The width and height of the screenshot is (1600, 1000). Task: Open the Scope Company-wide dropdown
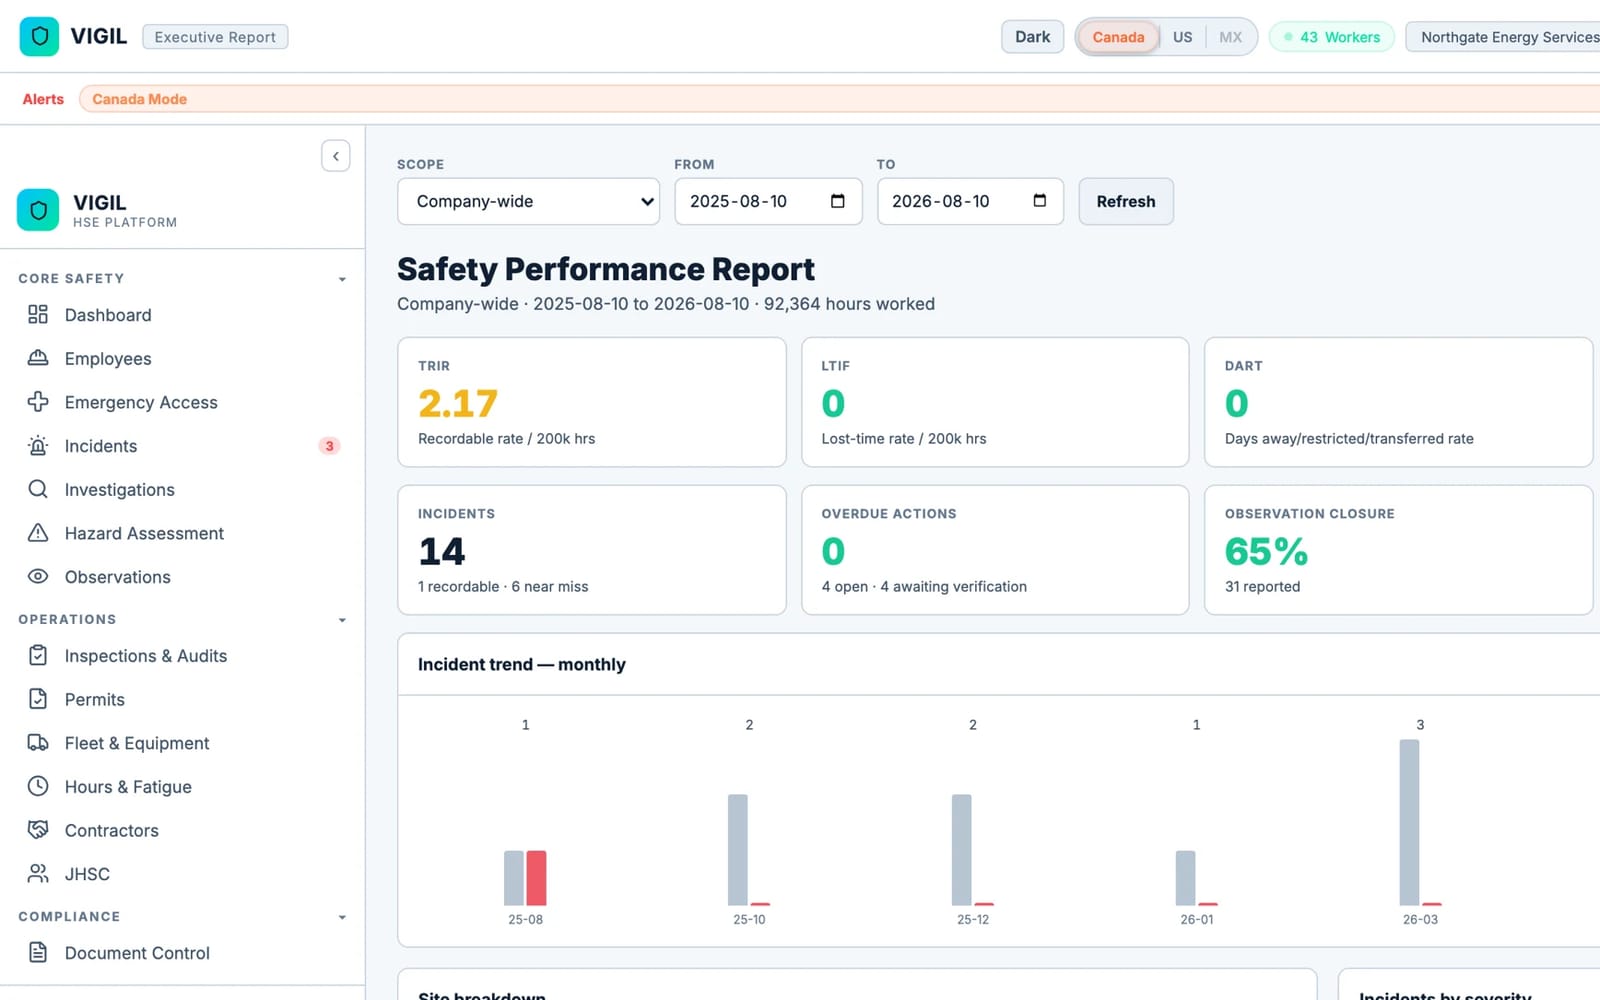pyautogui.click(x=528, y=201)
